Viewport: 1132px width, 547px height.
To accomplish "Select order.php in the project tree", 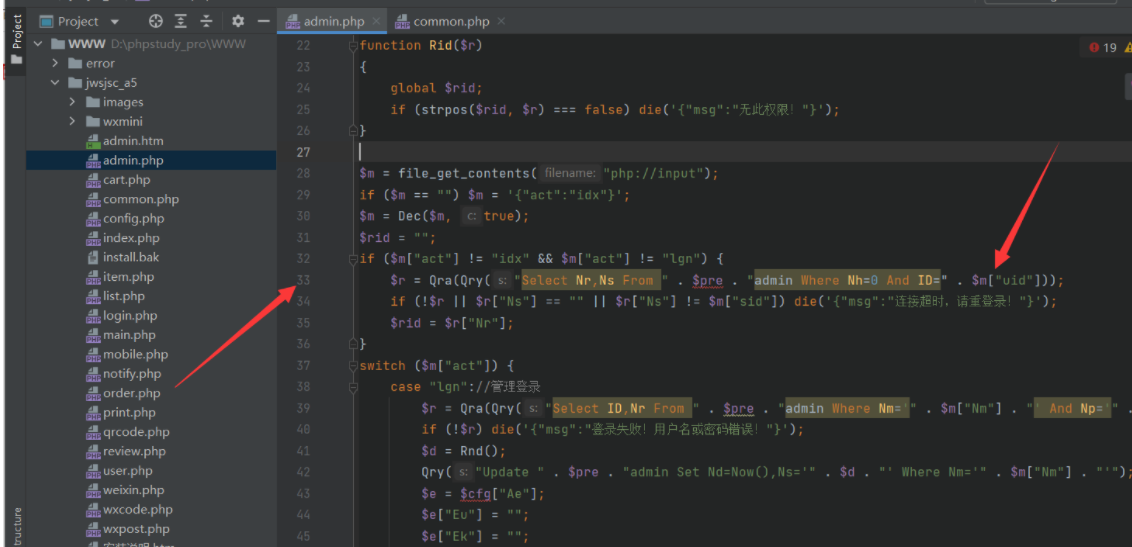I will click(x=131, y=393).
